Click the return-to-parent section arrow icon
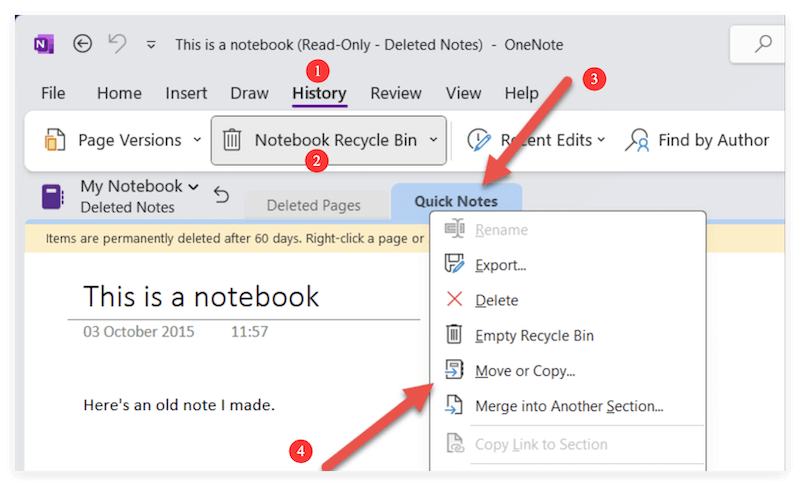Screen dimensions: 800x486 click(221, 195)
